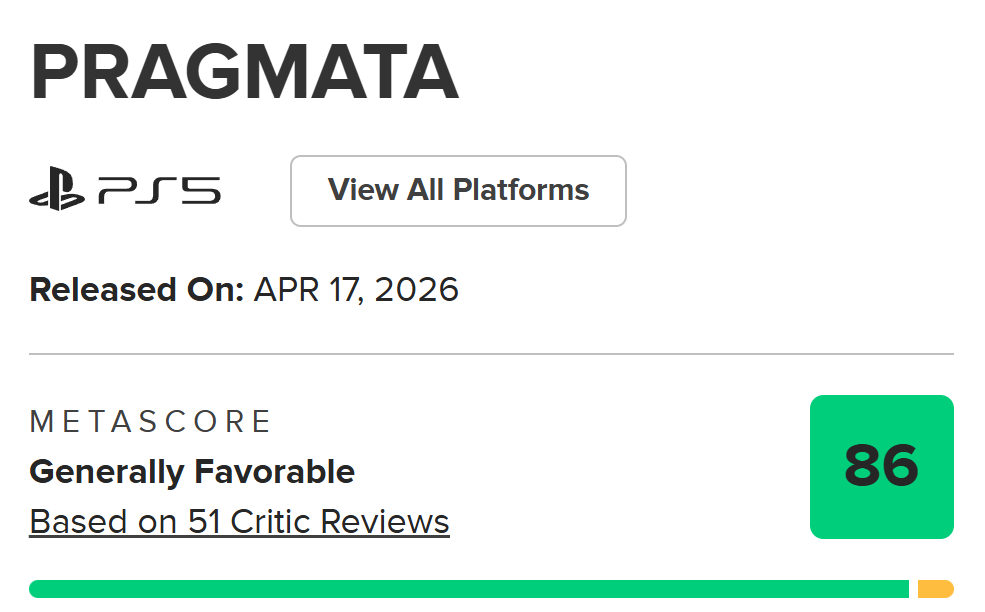Viewport: 985px width, 612px height.
Task: Click the word Favorable in the rating text
Action: [277, 471]
